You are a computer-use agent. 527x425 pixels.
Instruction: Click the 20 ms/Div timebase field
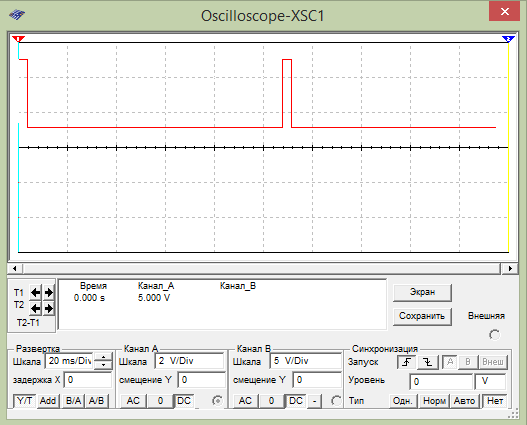click(x=69, y=361)
